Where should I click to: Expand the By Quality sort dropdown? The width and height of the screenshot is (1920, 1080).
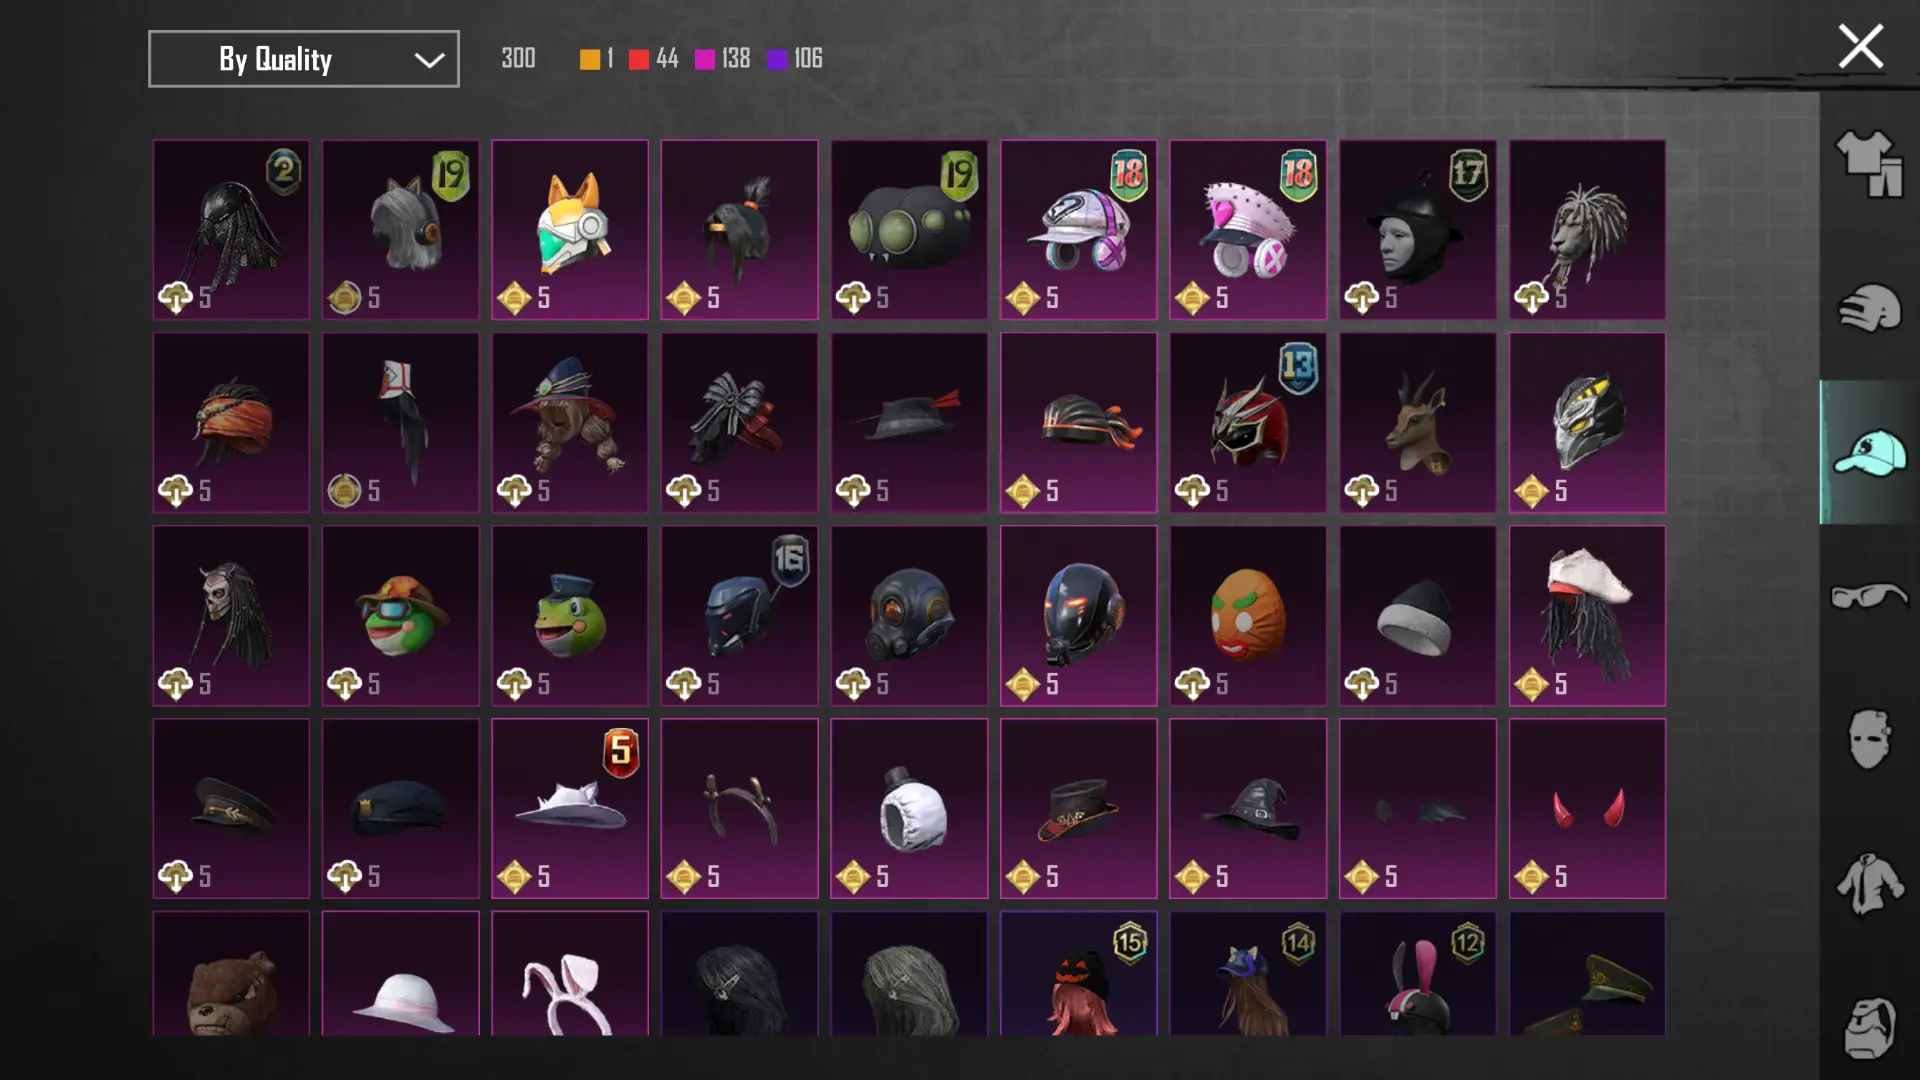(304, 59)
